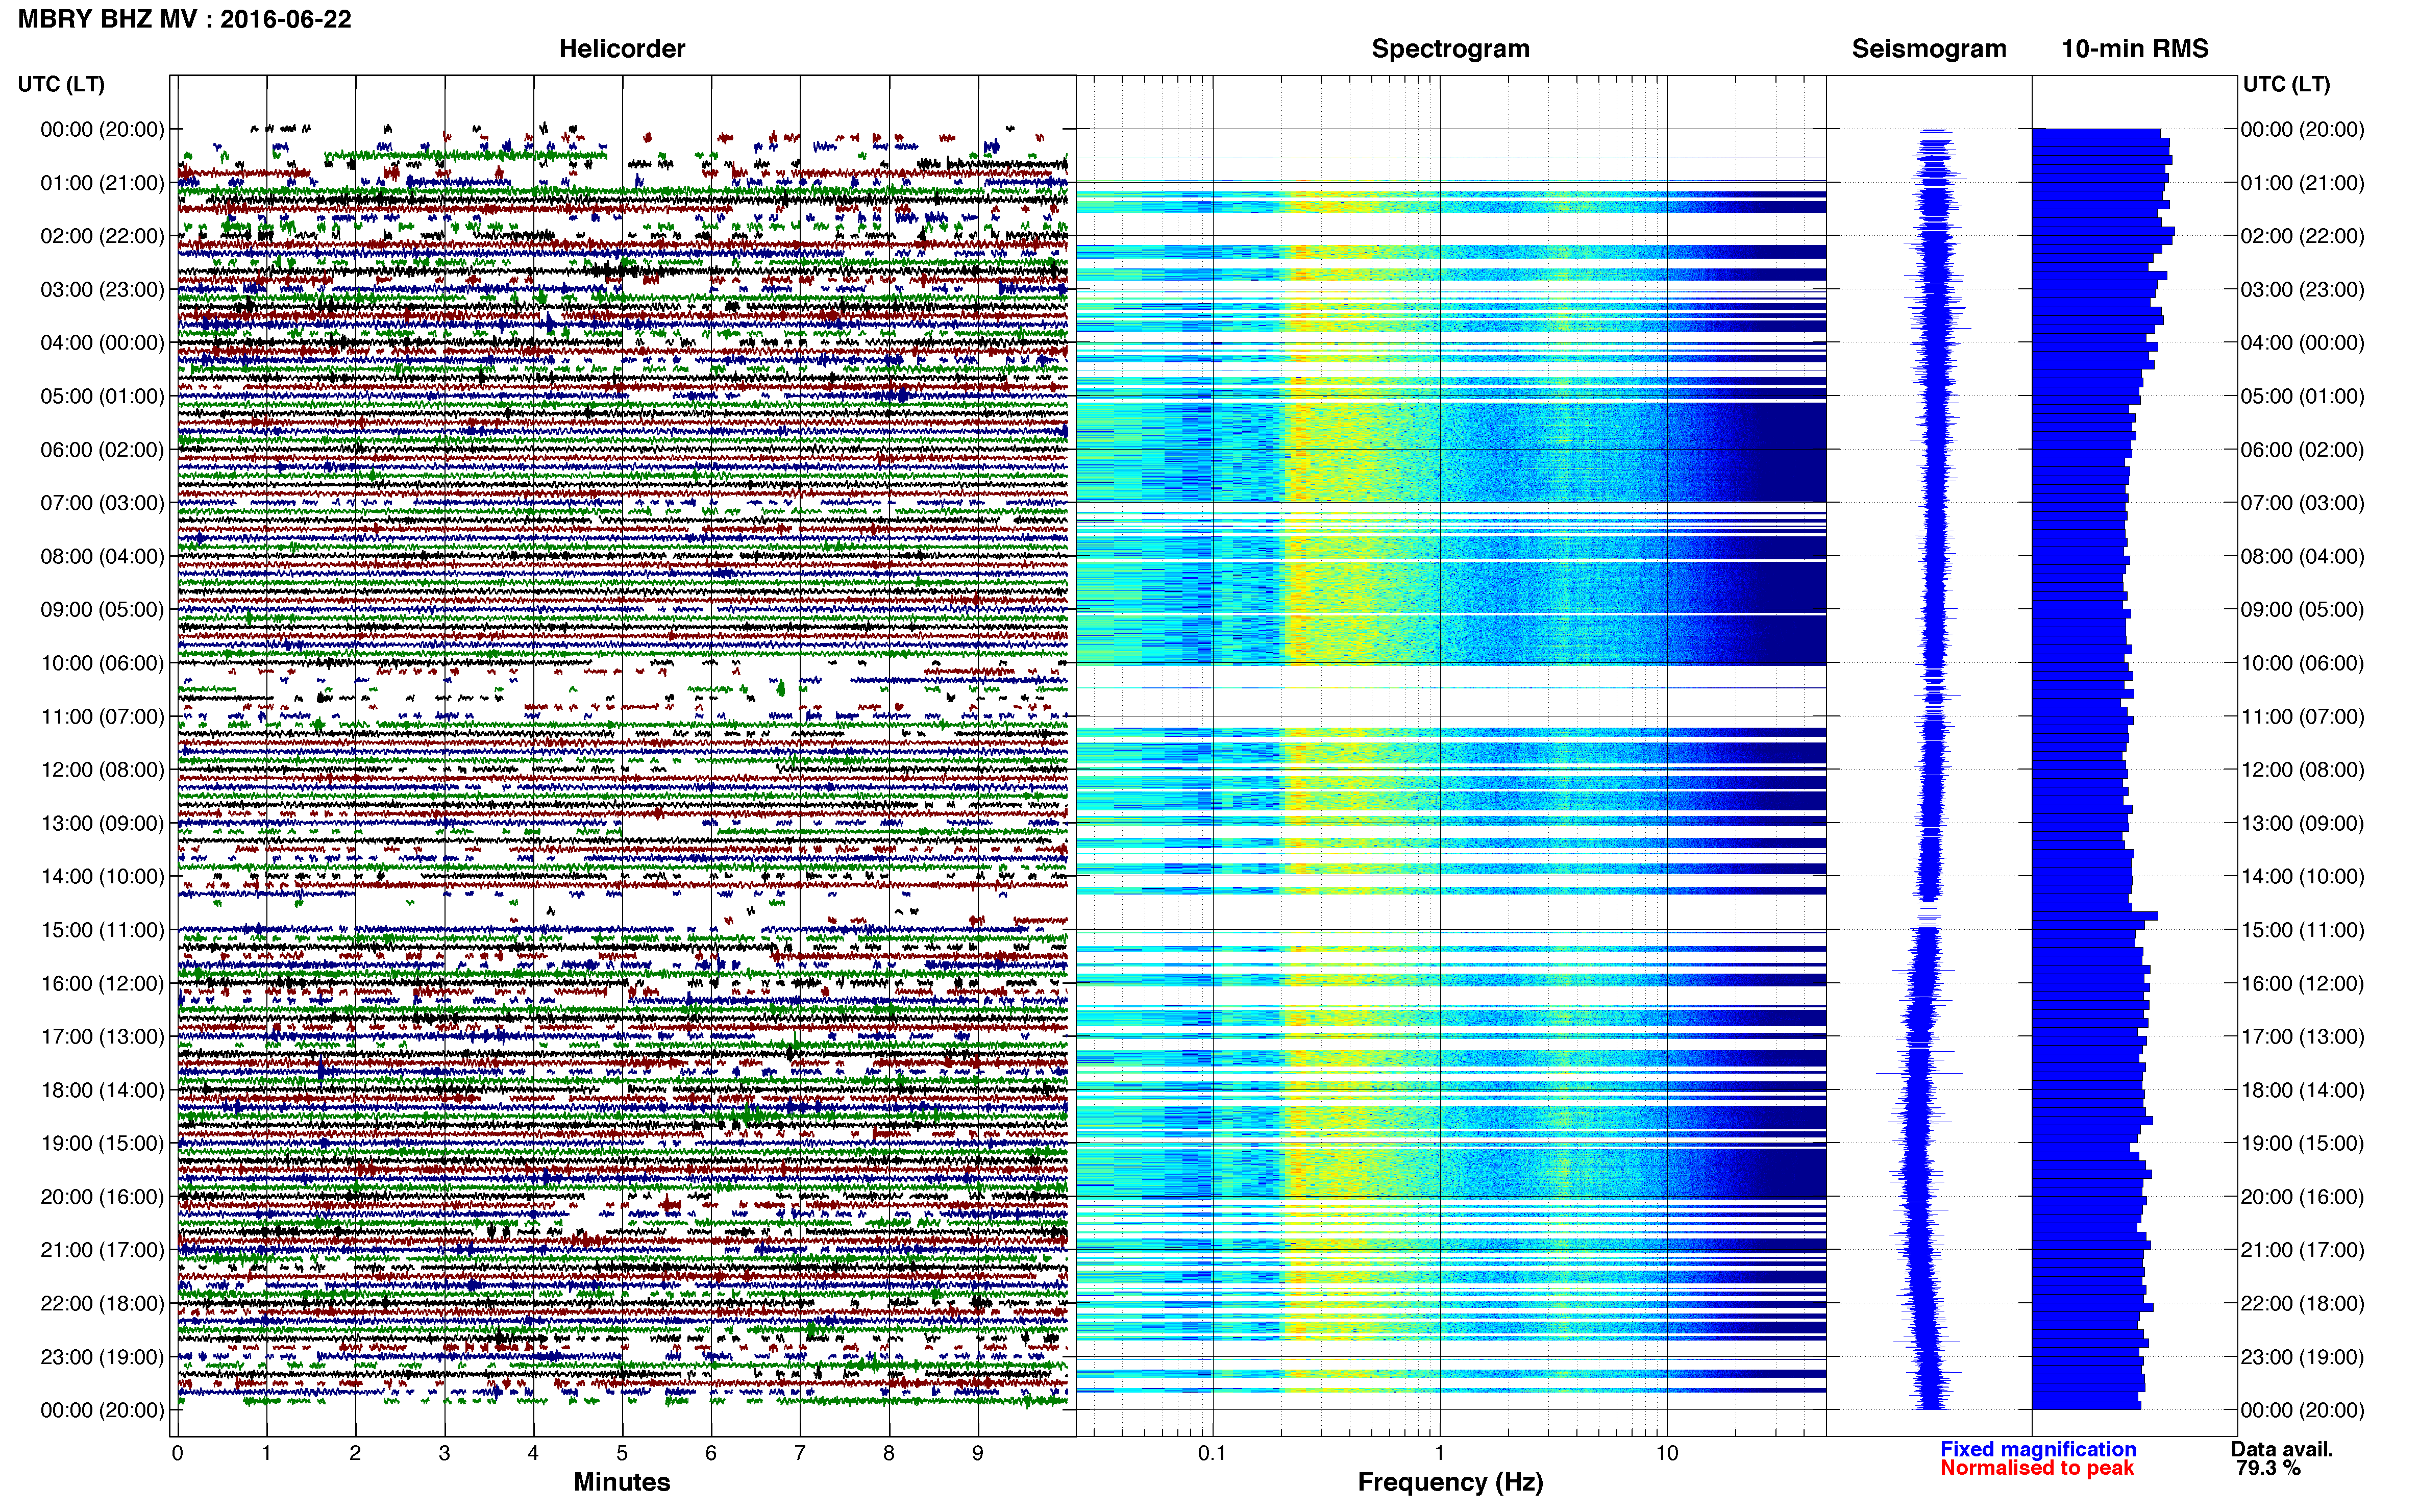Click the '6' tick on the Minutes axis
This screenshot has height=1512, width=2419.
(711, 1453)
